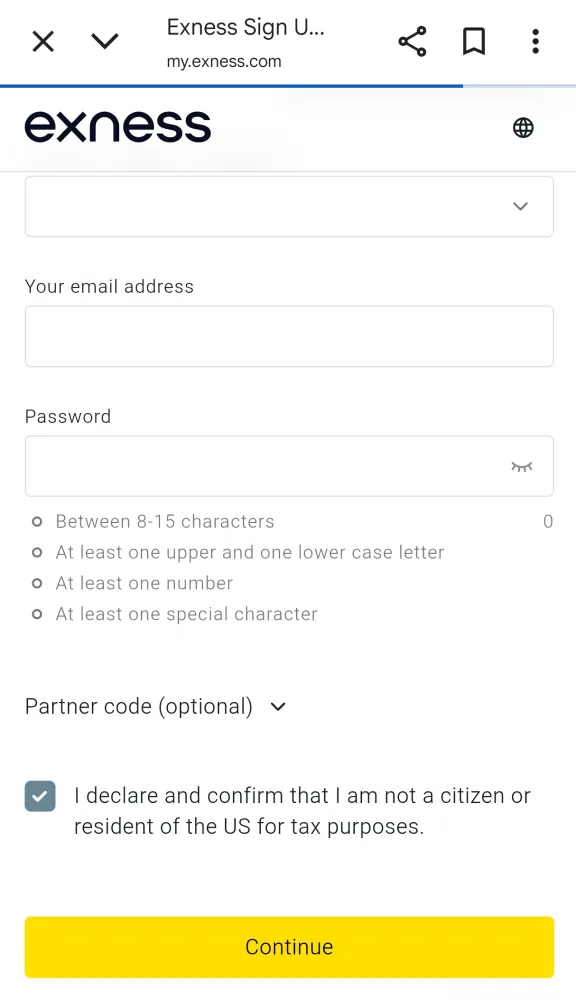Uncheck the US tax declaration checkbox
The height and width of the screenshot is (1000, 576).
(x=40, y=797)
